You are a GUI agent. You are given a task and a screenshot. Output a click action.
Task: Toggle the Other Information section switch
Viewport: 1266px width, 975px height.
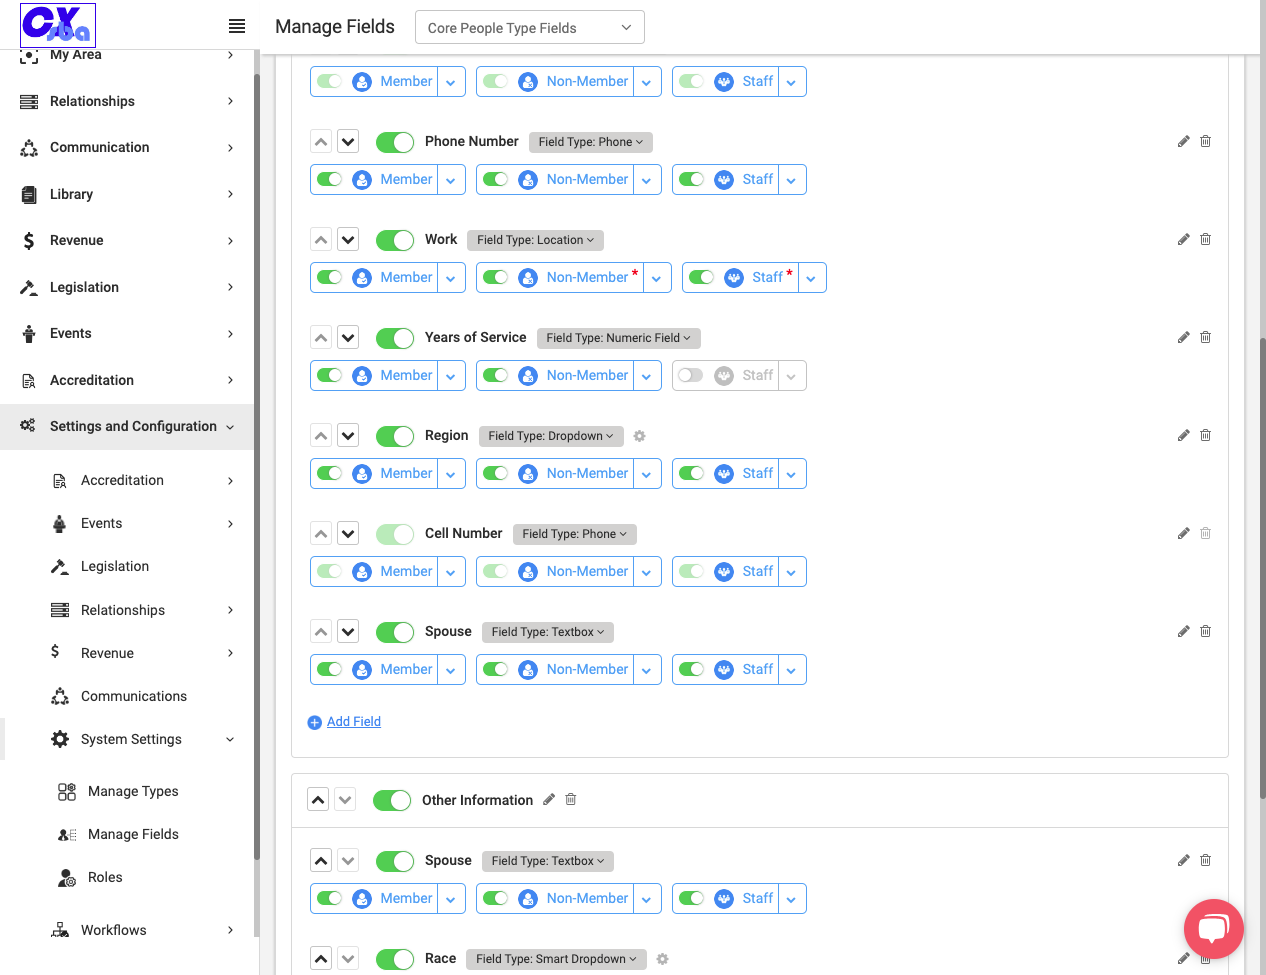point(392,800)
